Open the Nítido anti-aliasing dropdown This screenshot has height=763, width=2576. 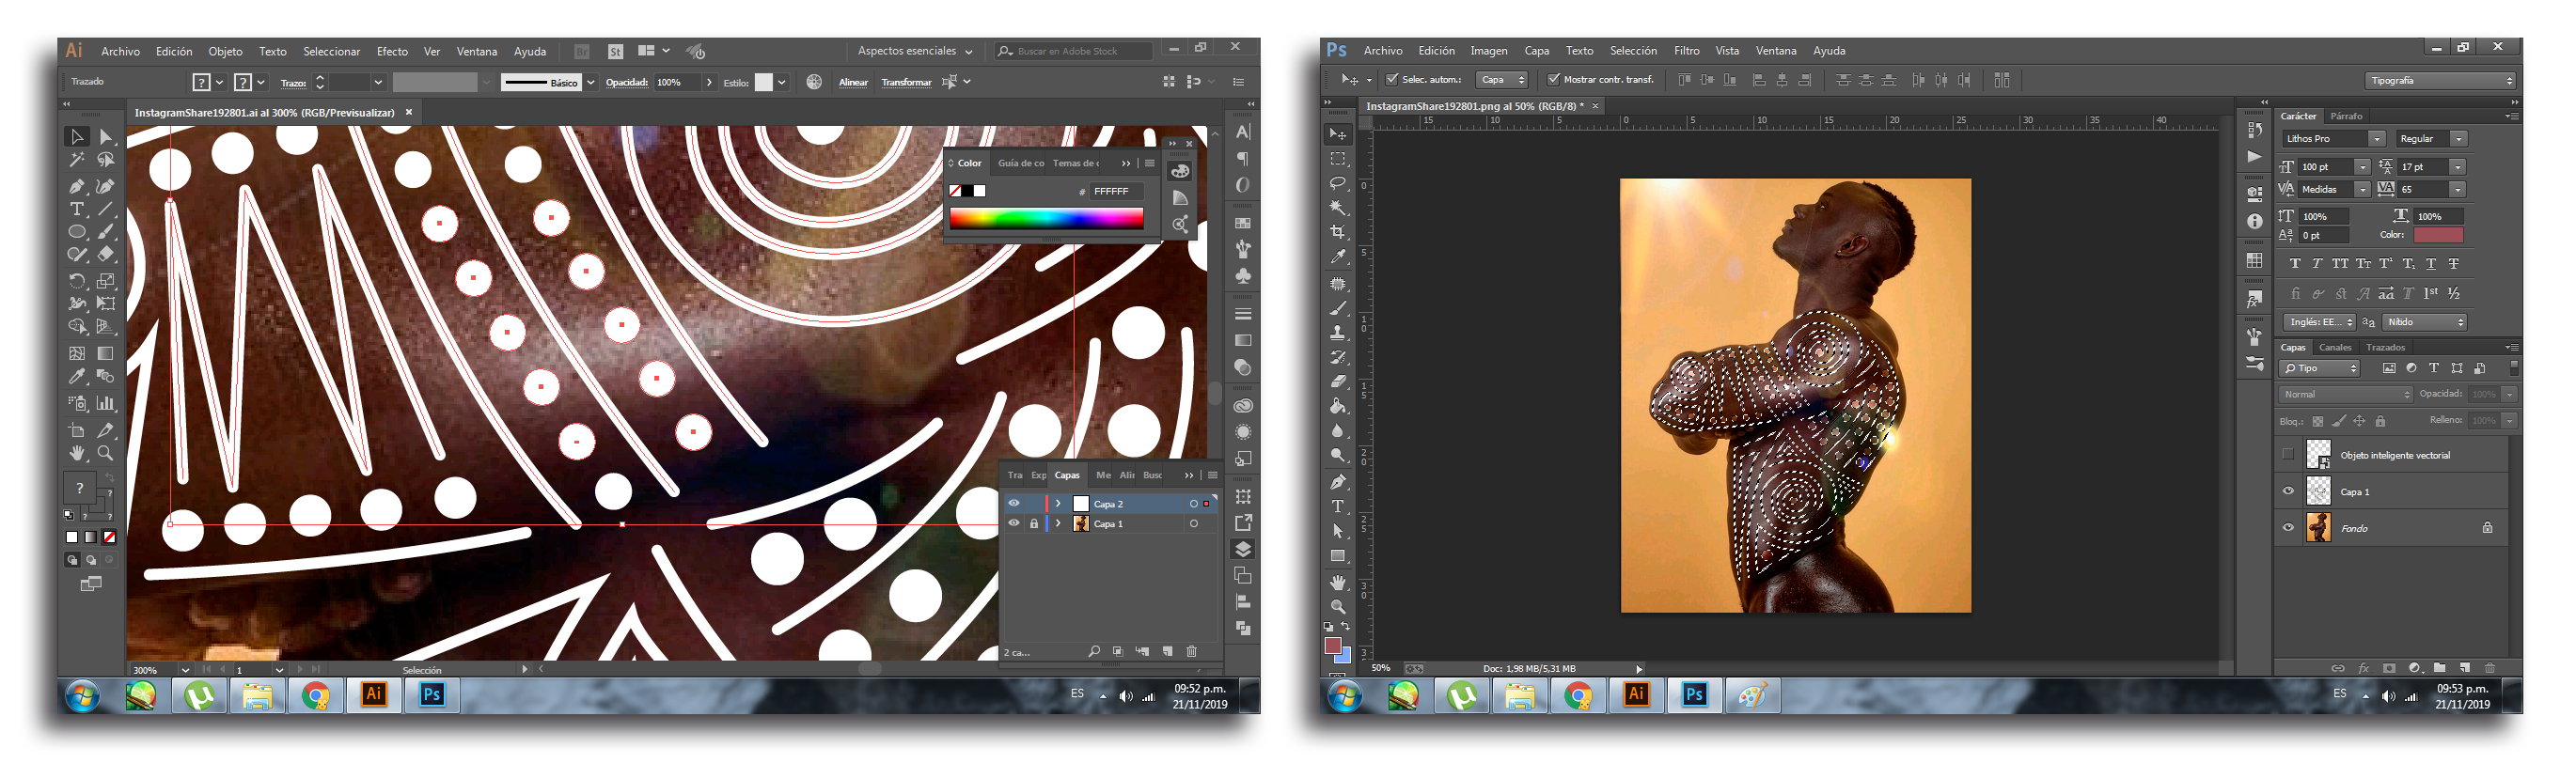coord(2424,322)
